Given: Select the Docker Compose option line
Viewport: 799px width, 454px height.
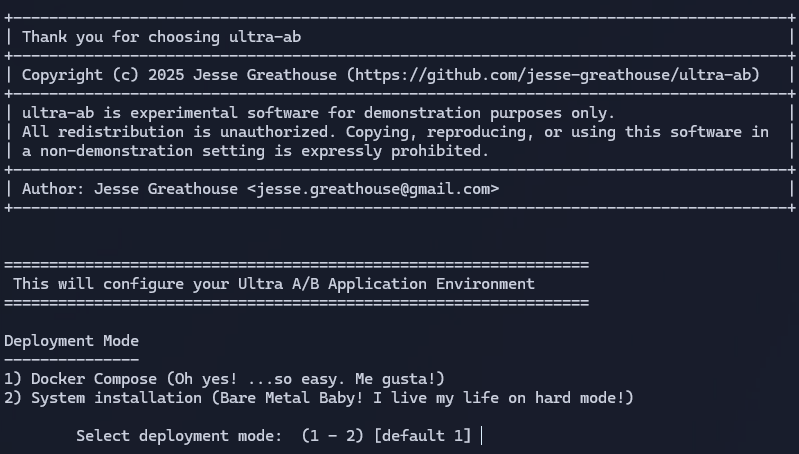Looking at the screenshot, I should tap(224, 379).
